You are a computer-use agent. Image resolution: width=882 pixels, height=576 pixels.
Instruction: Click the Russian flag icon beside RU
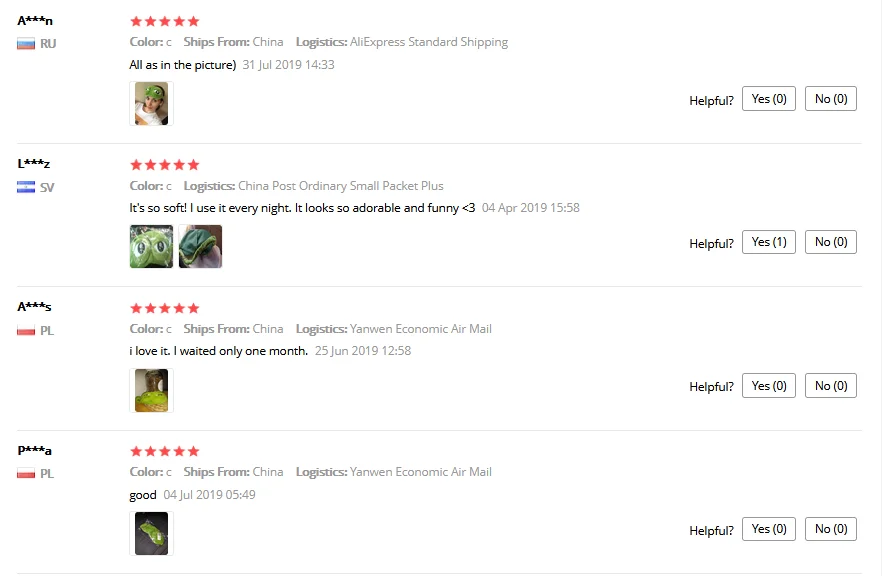(26, 44)
